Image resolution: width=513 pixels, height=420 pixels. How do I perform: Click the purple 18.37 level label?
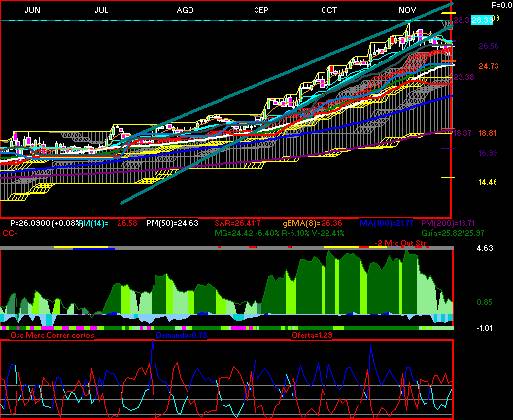[x=463, y=133]
